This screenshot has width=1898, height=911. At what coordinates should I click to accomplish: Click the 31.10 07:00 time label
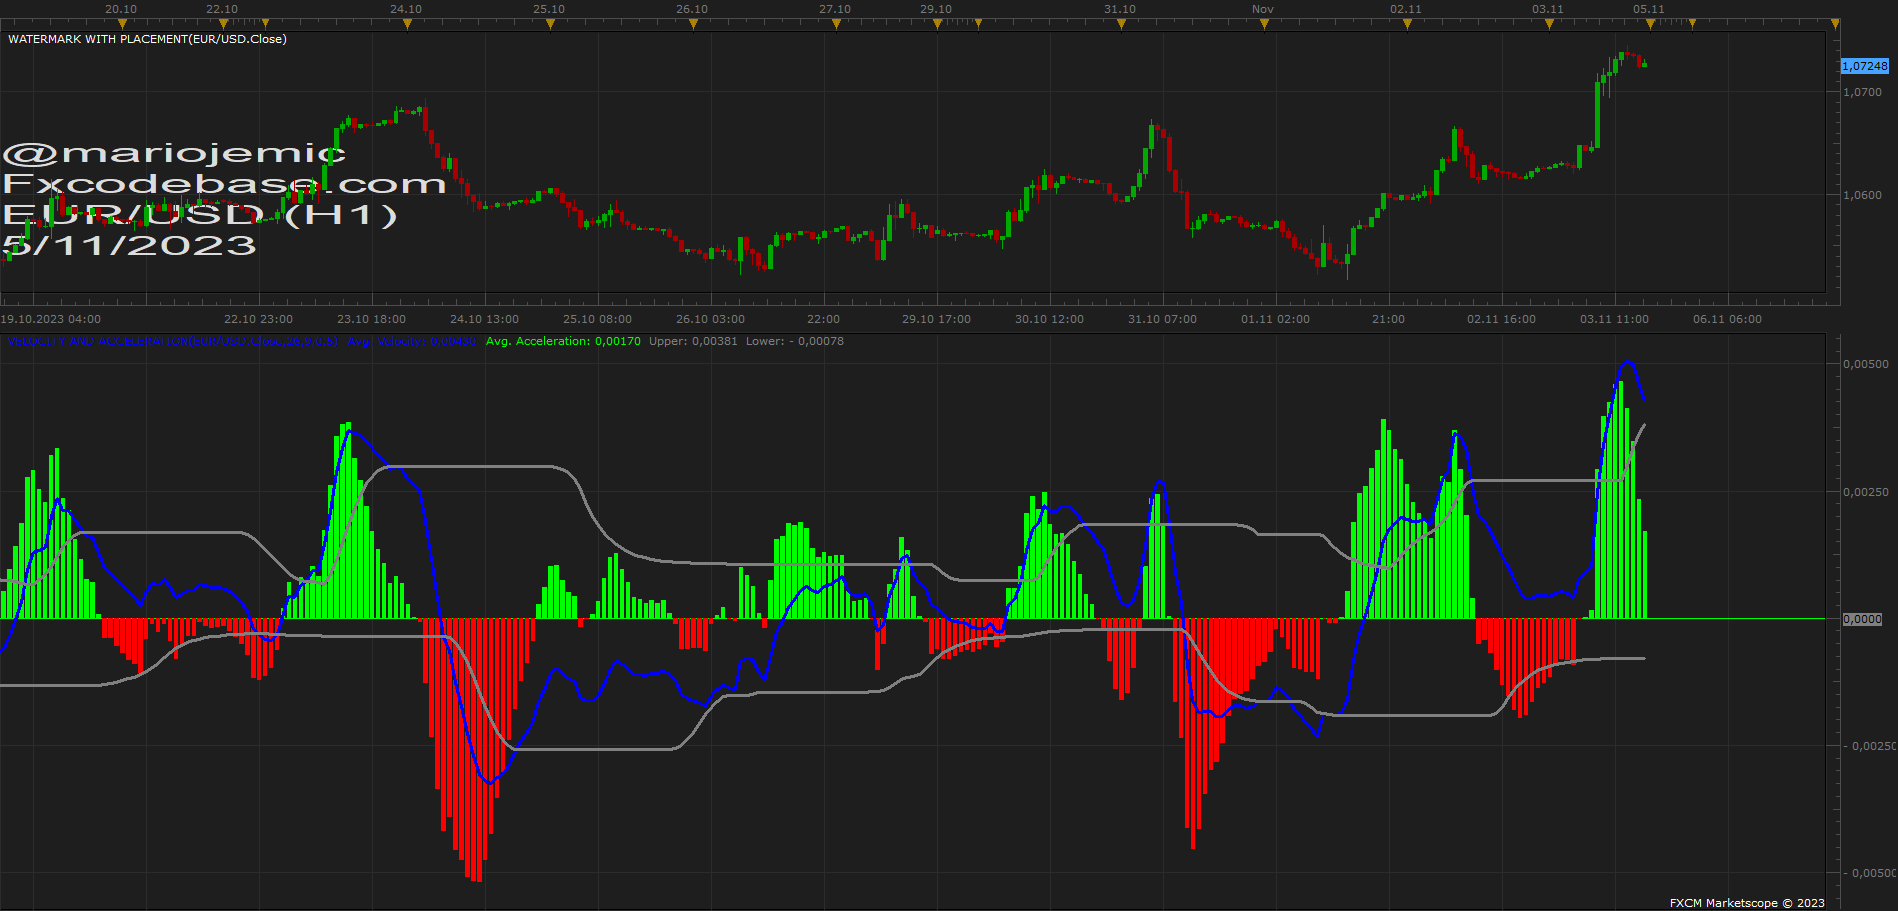1162,319
